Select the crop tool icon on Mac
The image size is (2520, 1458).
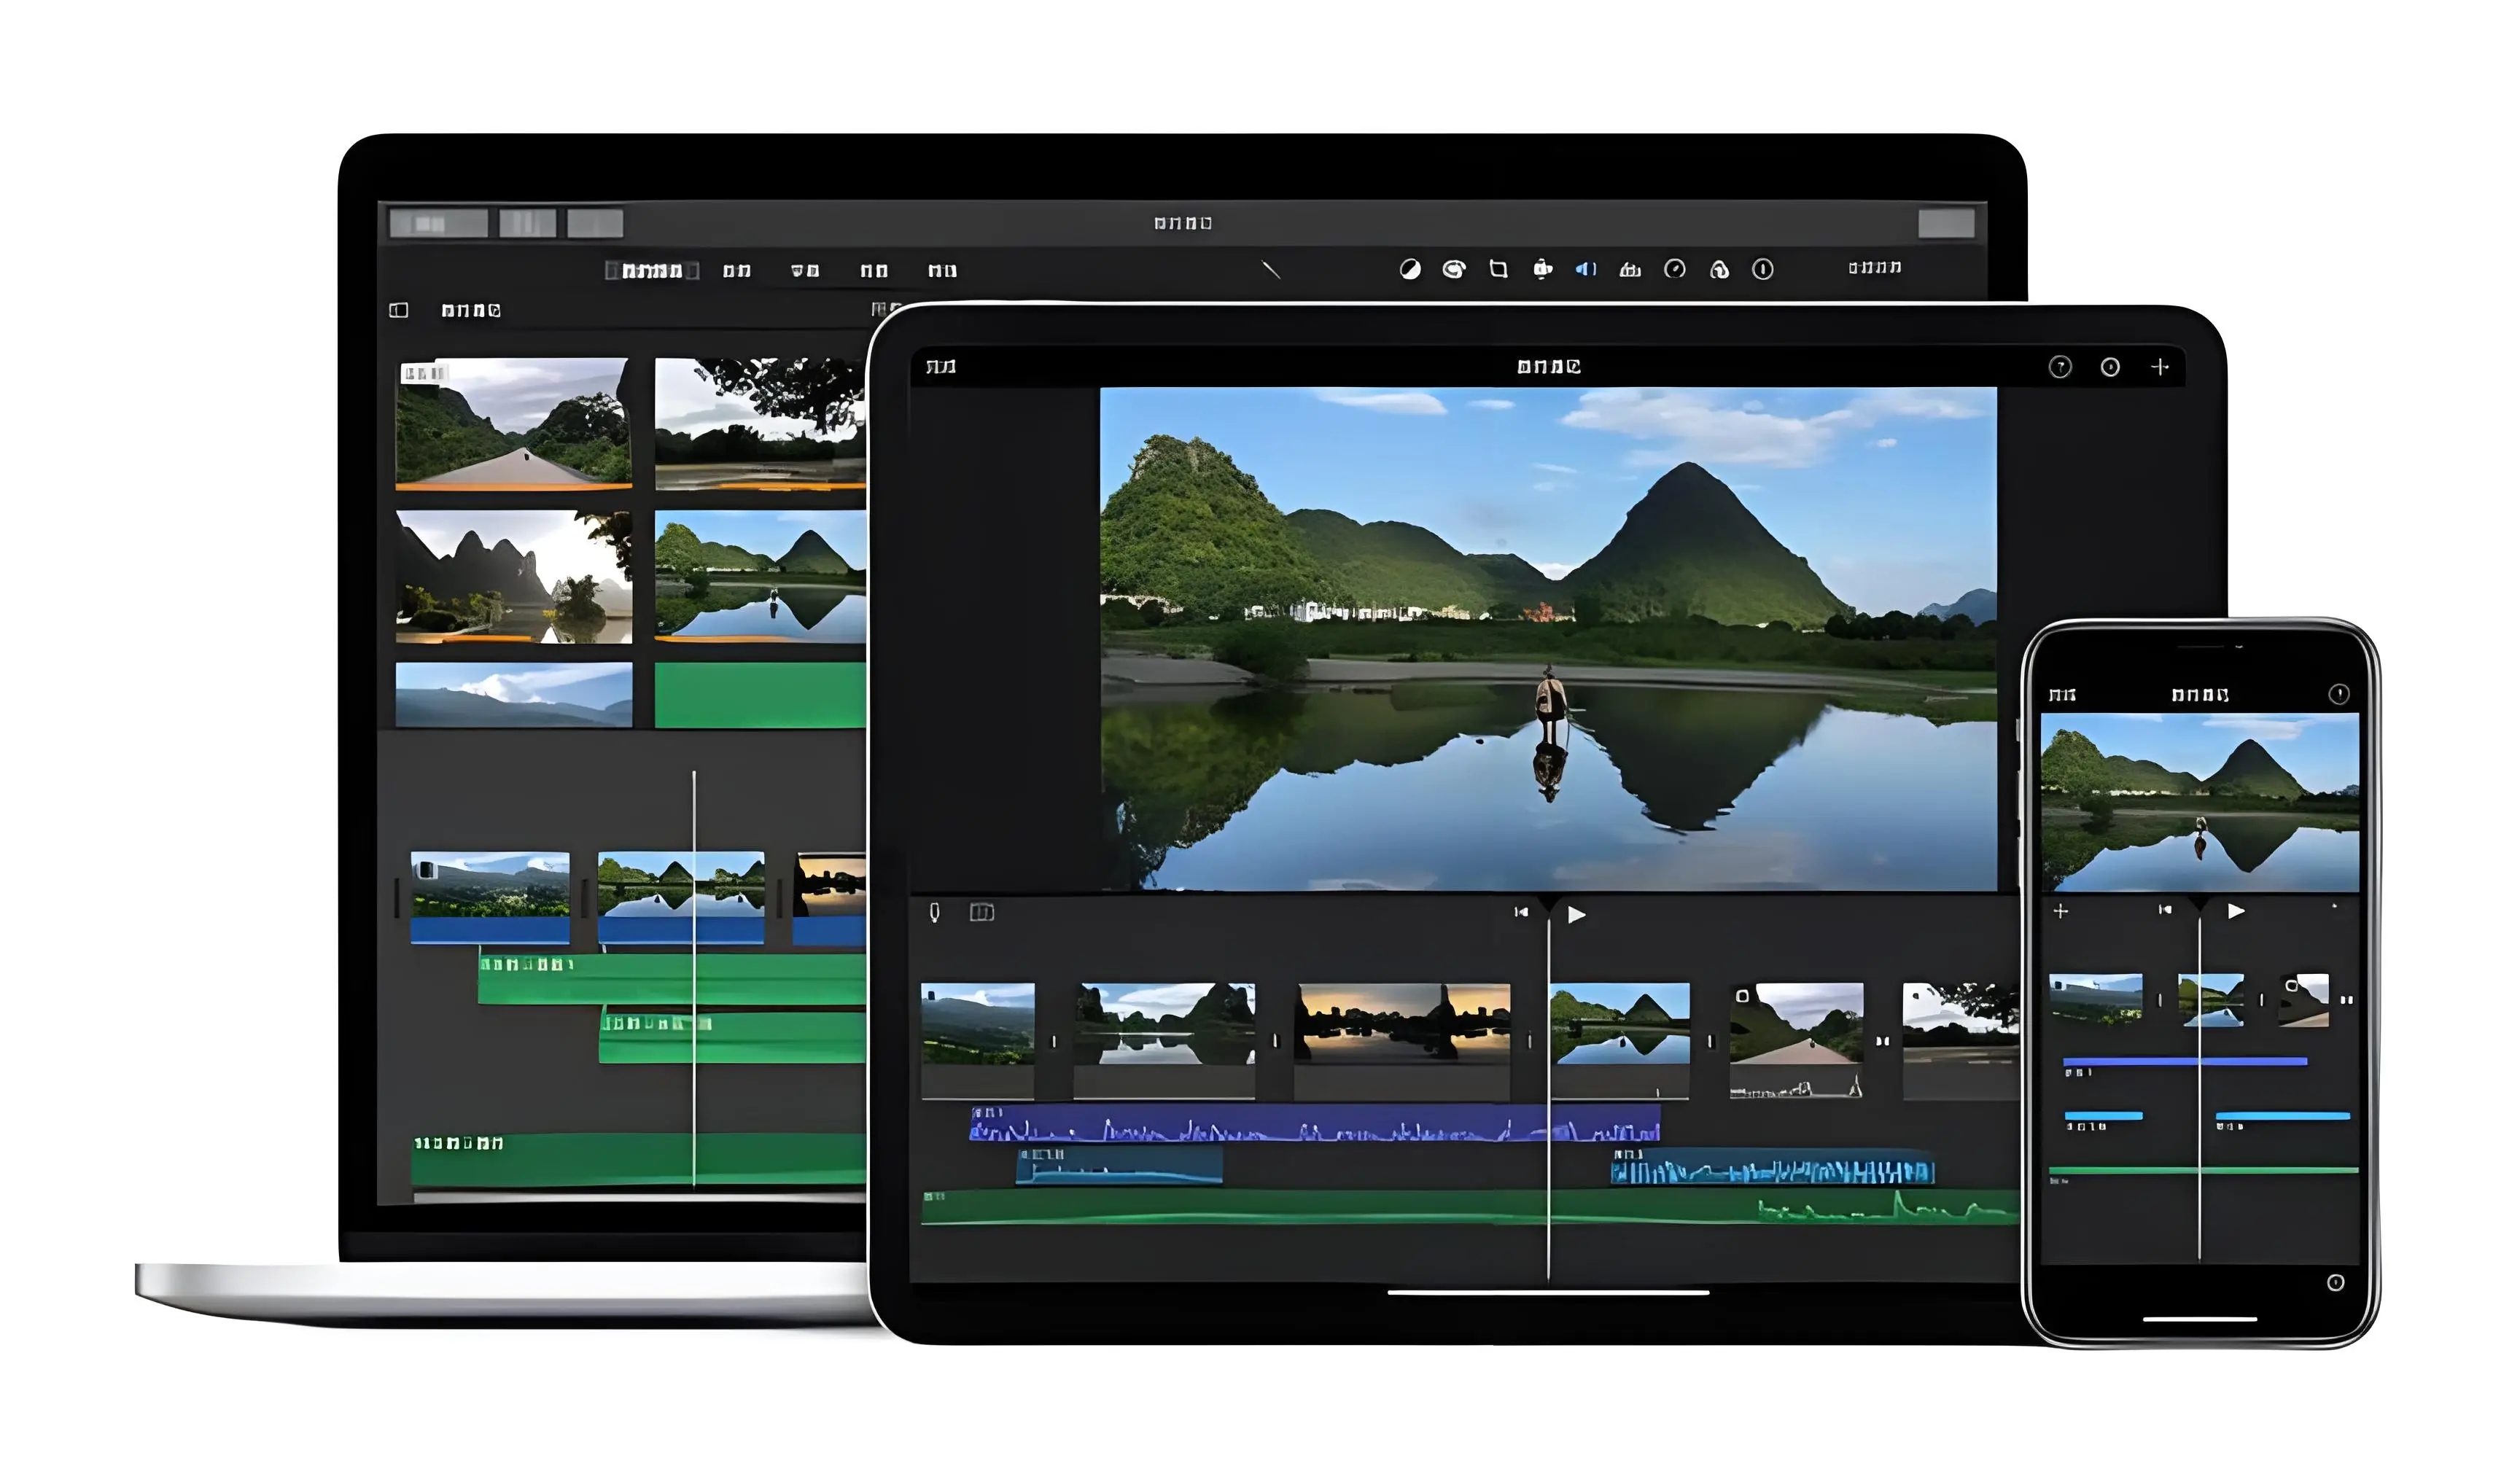1498,269
